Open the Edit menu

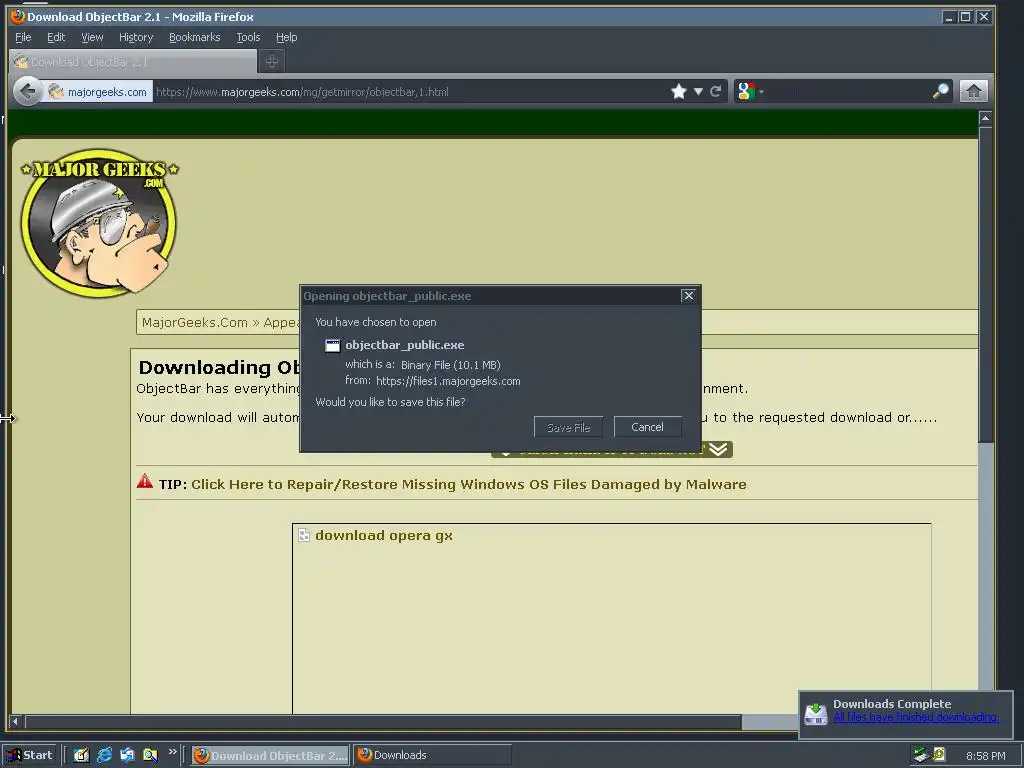(x=56, y=37)
